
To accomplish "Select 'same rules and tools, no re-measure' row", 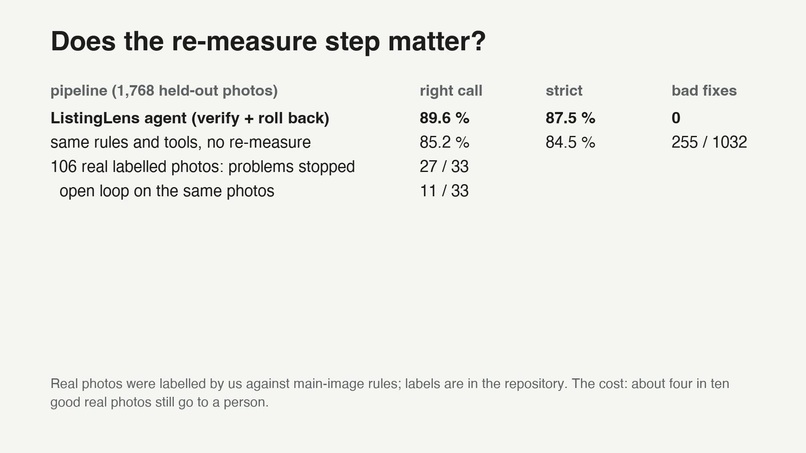I will (180, 142).
